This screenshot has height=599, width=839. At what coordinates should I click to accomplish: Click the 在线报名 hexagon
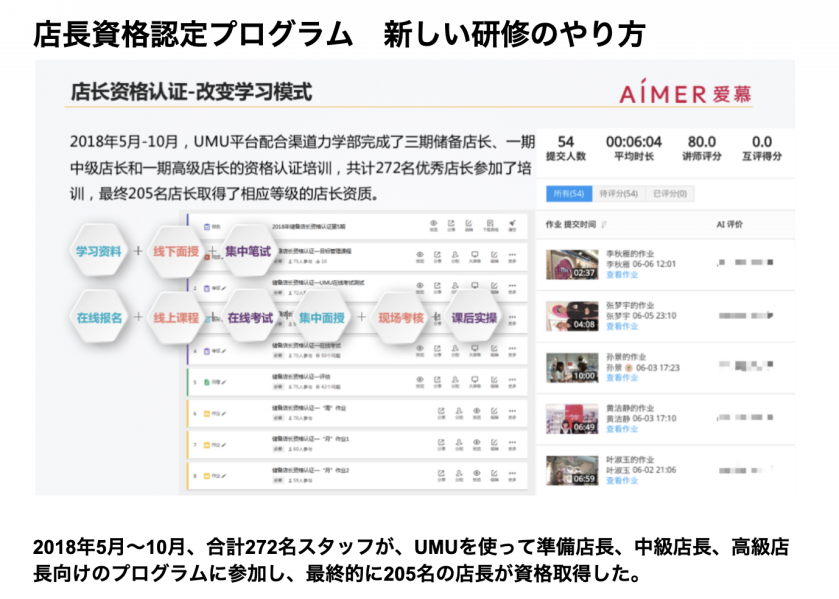coord(99,317)
